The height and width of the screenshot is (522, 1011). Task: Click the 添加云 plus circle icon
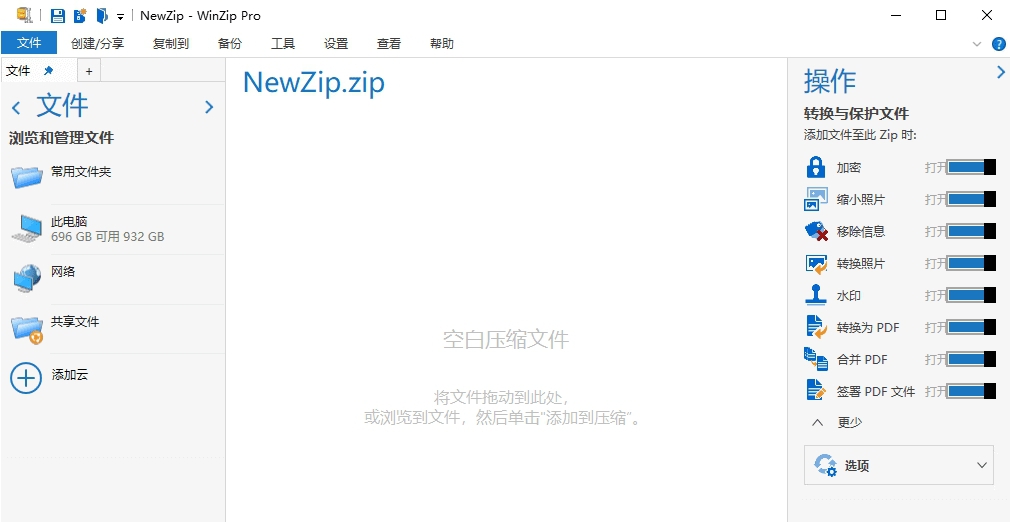pos(26,378)
